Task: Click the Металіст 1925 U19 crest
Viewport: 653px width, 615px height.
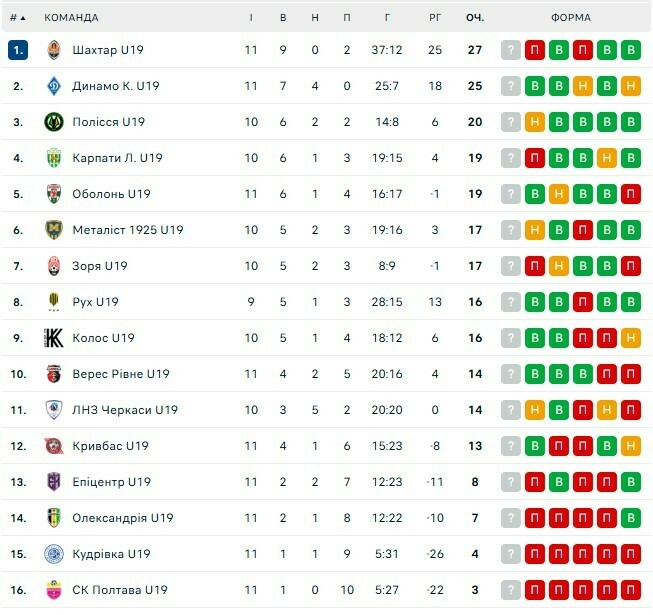Action: coord(54,230)
